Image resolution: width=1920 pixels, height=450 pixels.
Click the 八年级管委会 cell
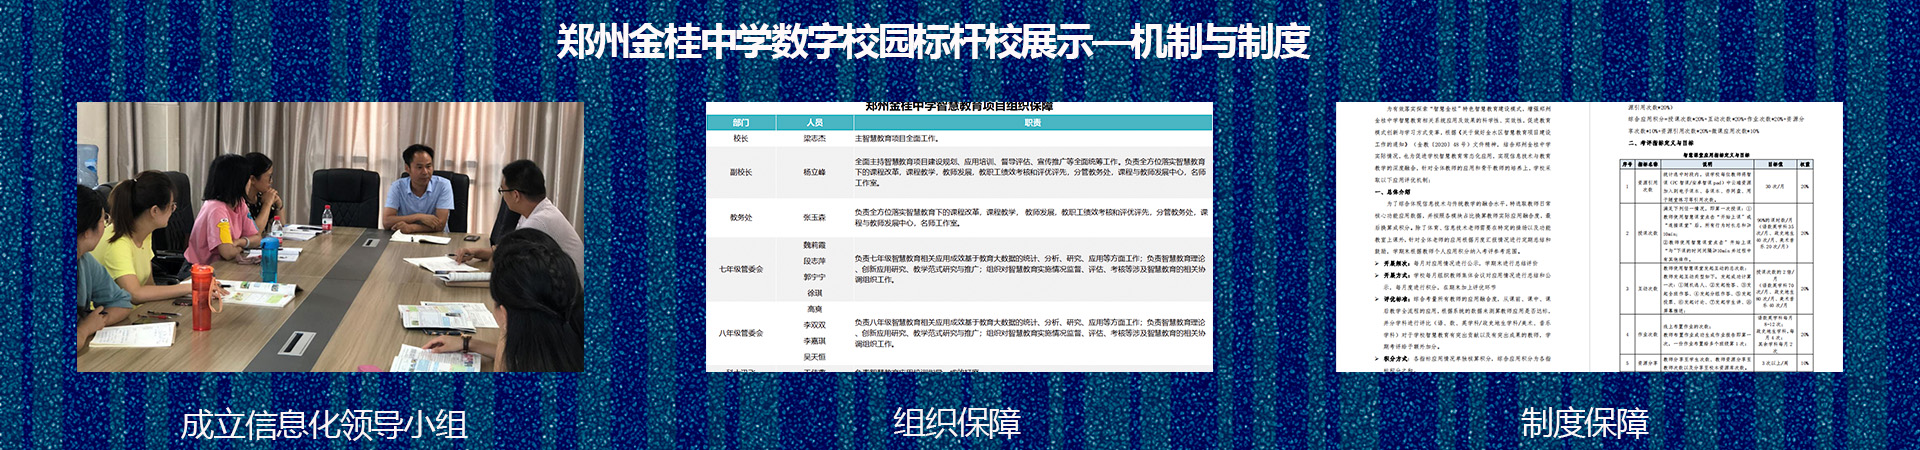point(740,333)
